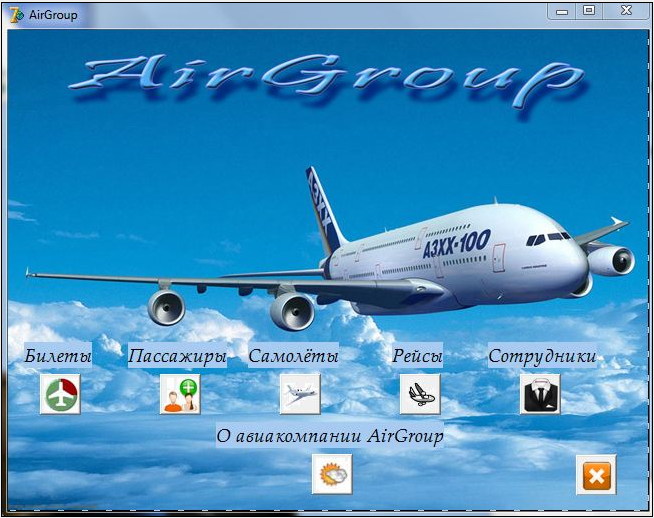Click the Самолёты label
Viewport: 654px width, 518px height.
coord(293,356)
